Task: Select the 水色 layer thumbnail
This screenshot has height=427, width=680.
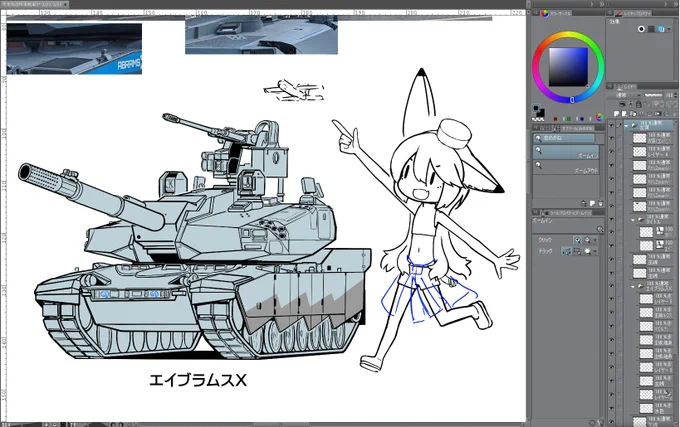Action: point(646,408)
